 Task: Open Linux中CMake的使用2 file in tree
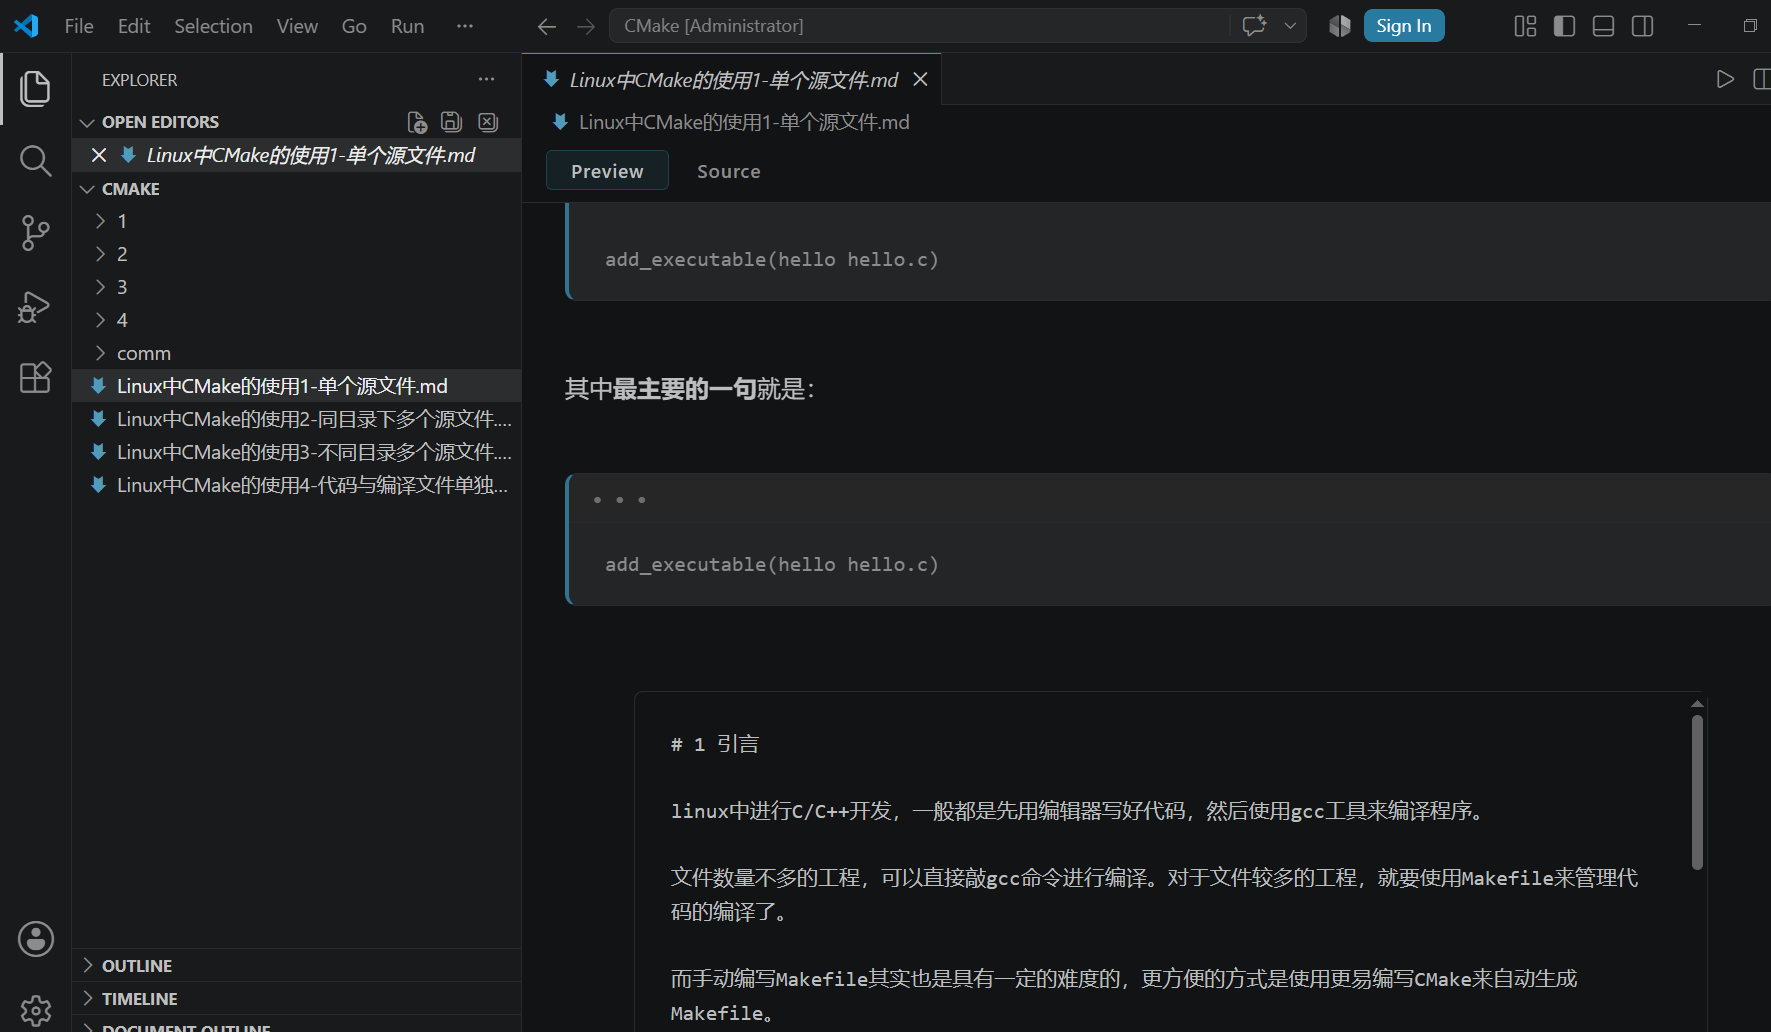pos(296,419)
